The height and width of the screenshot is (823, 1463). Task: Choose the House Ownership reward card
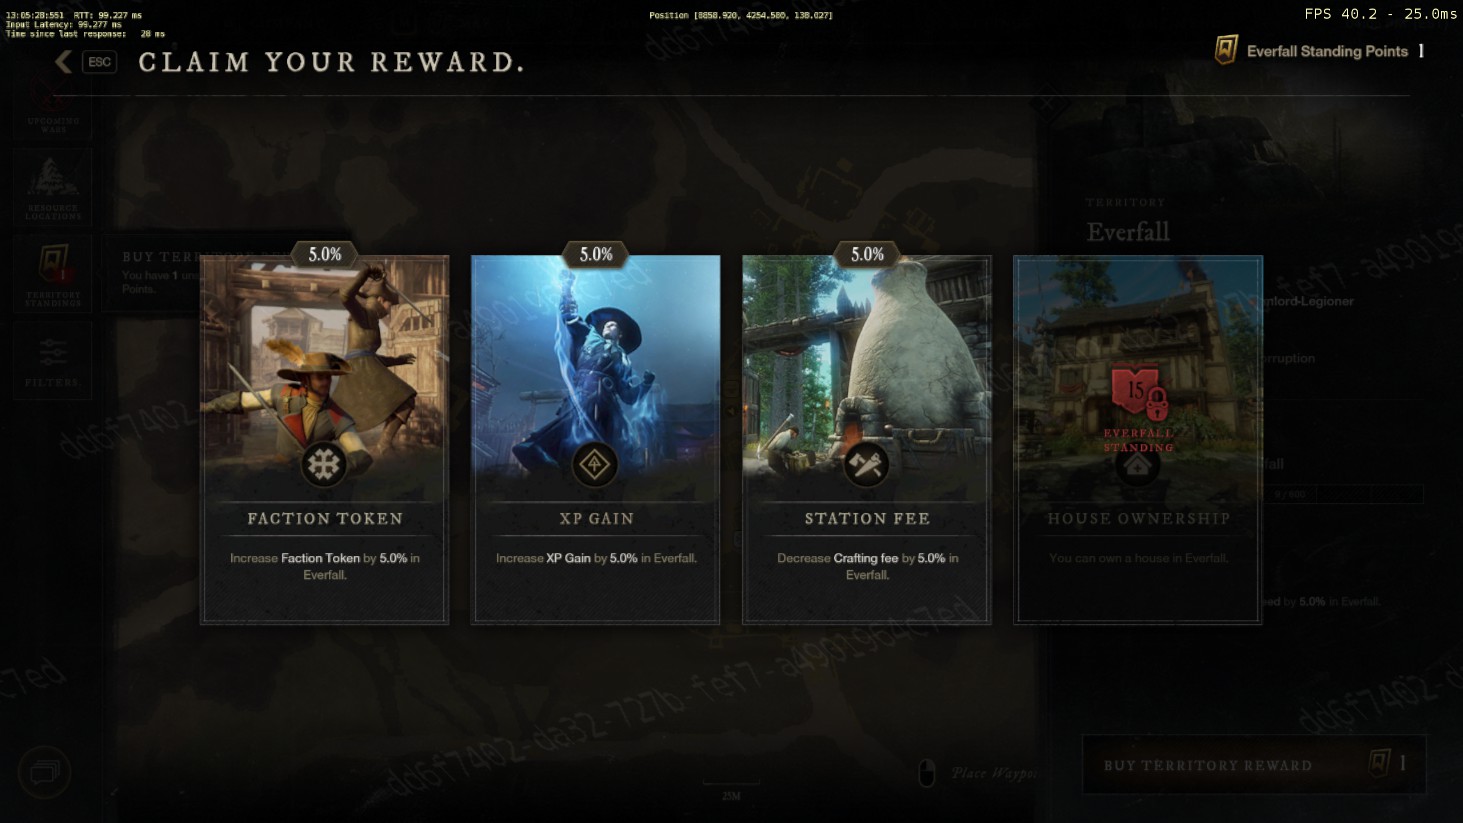pyautogui.click(x=1138, y=440)
